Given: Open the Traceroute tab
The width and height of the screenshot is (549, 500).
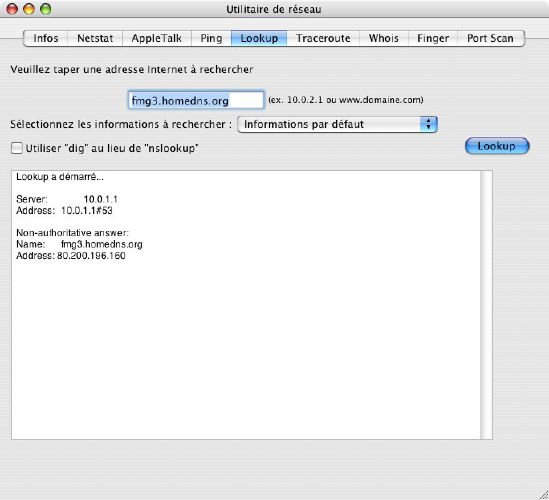Looking at the screenshot, I should pos(323,38).
